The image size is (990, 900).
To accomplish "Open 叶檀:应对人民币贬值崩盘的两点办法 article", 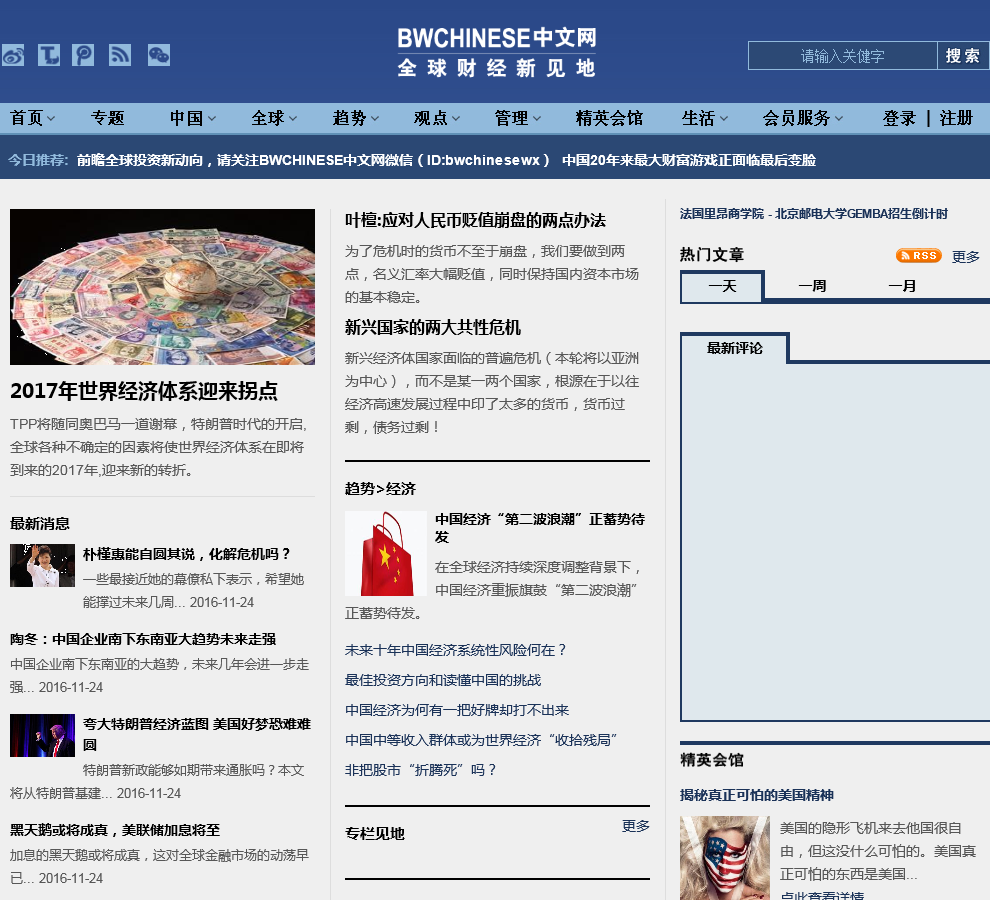I will point(475,220).
